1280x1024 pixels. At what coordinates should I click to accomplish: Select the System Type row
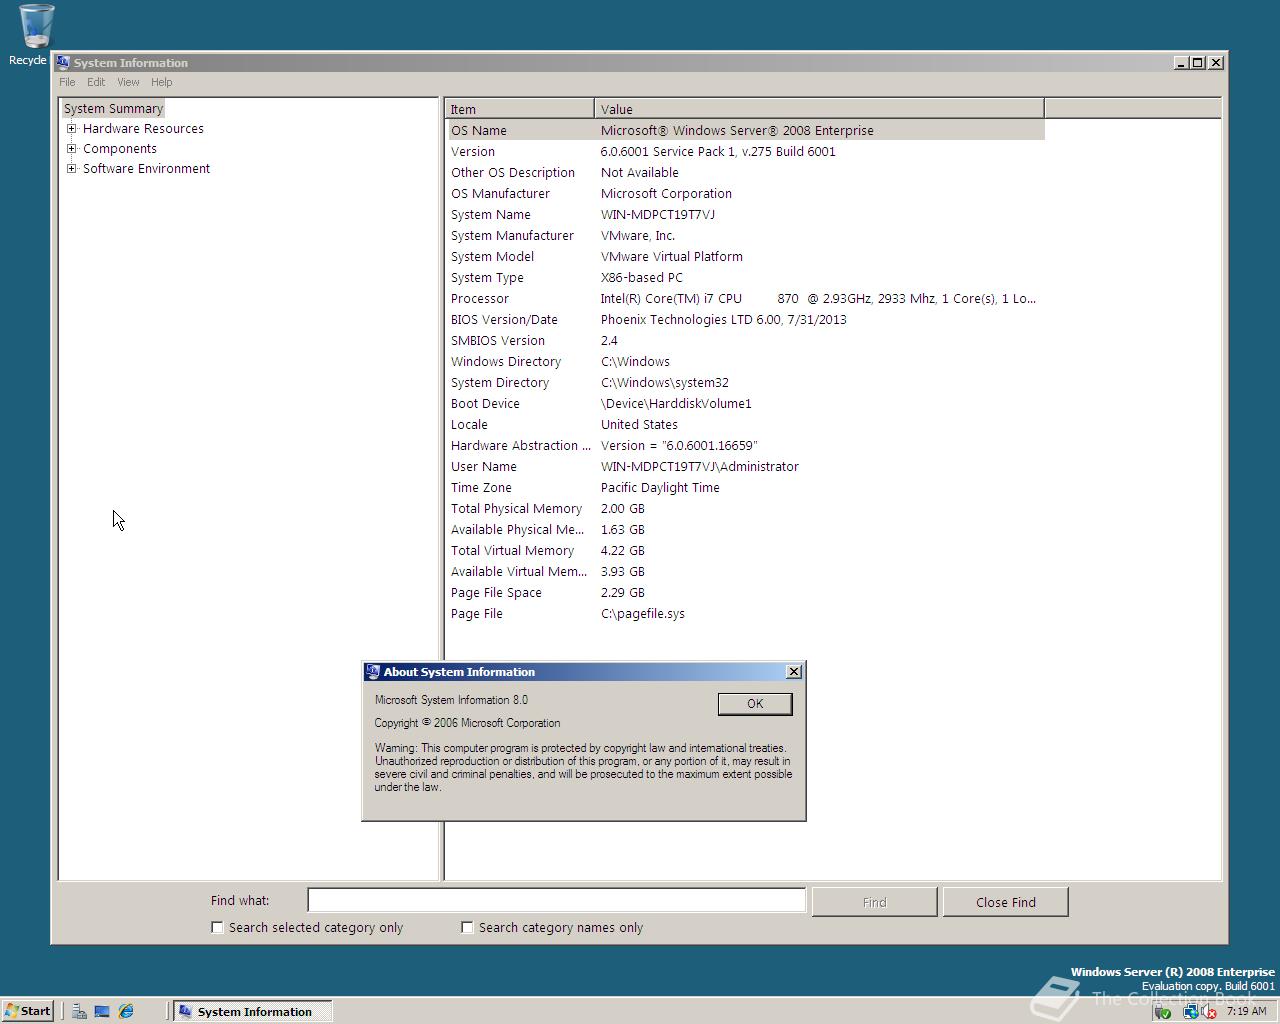click(x=745, y=277)
